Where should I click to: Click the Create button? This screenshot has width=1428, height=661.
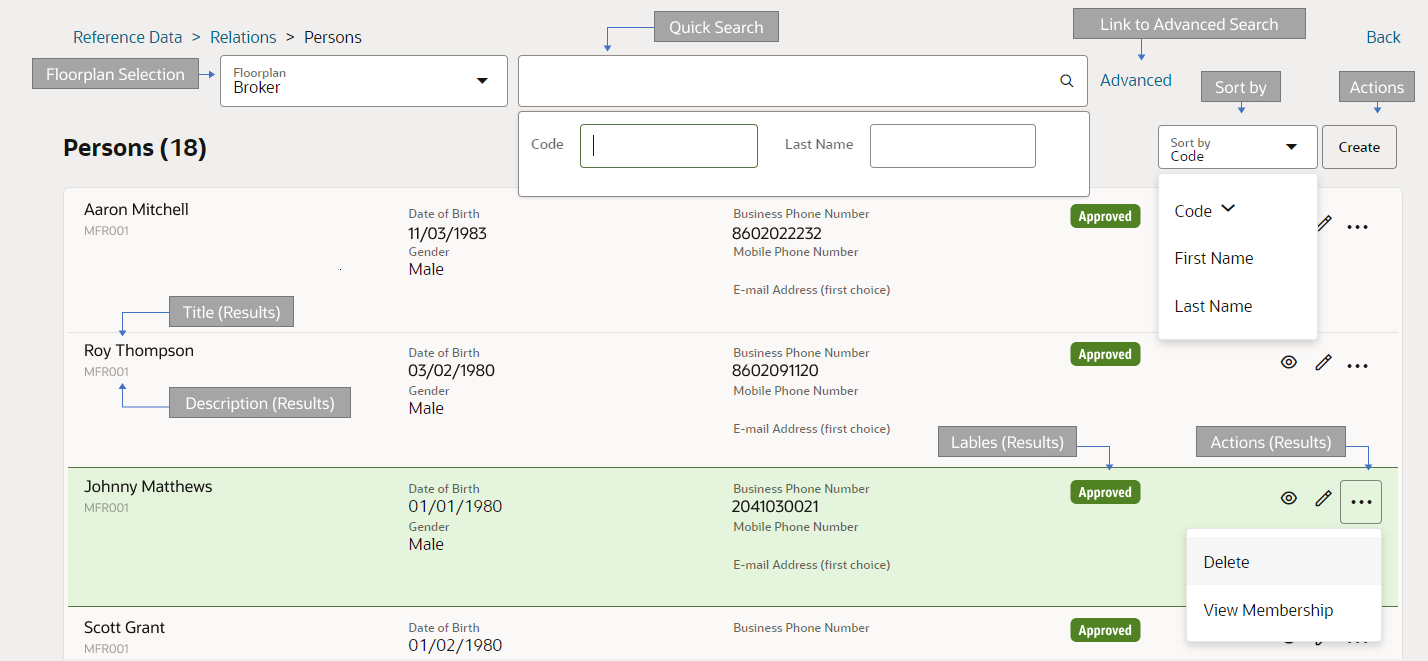1359,146
